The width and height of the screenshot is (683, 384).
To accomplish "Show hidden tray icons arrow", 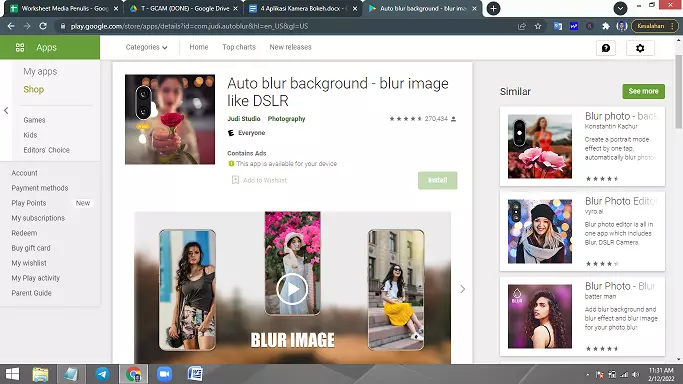I will (x=588, y=374).
